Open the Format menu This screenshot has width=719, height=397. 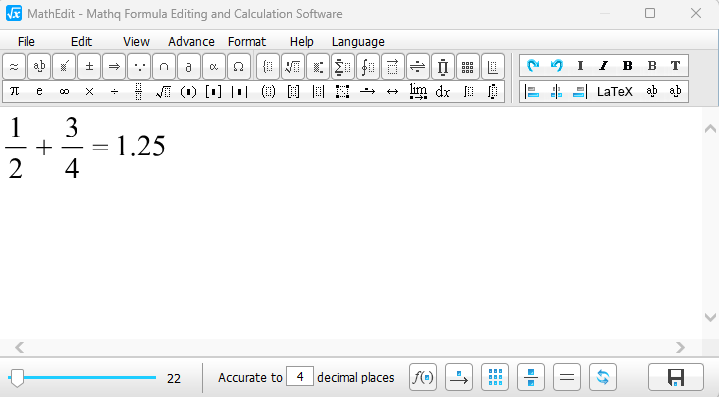tap(247, 42)
